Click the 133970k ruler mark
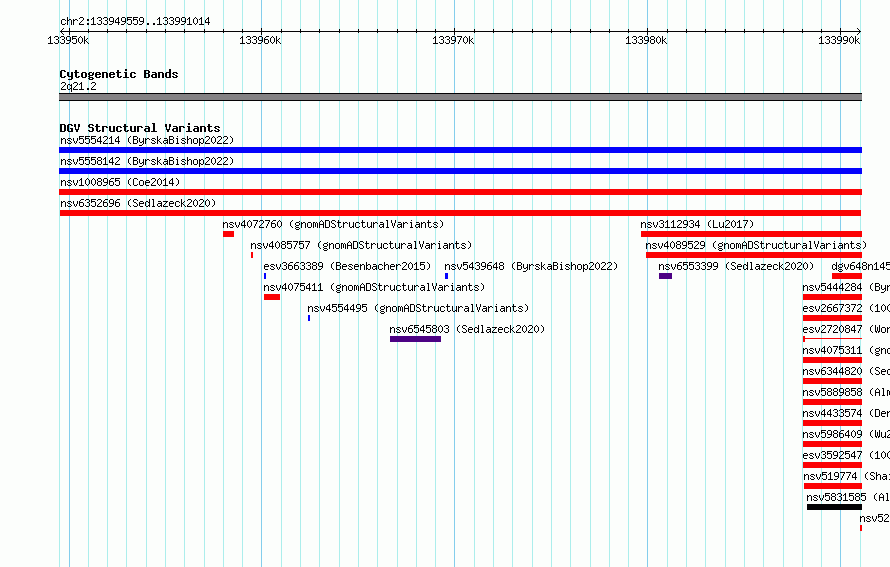 453,40
